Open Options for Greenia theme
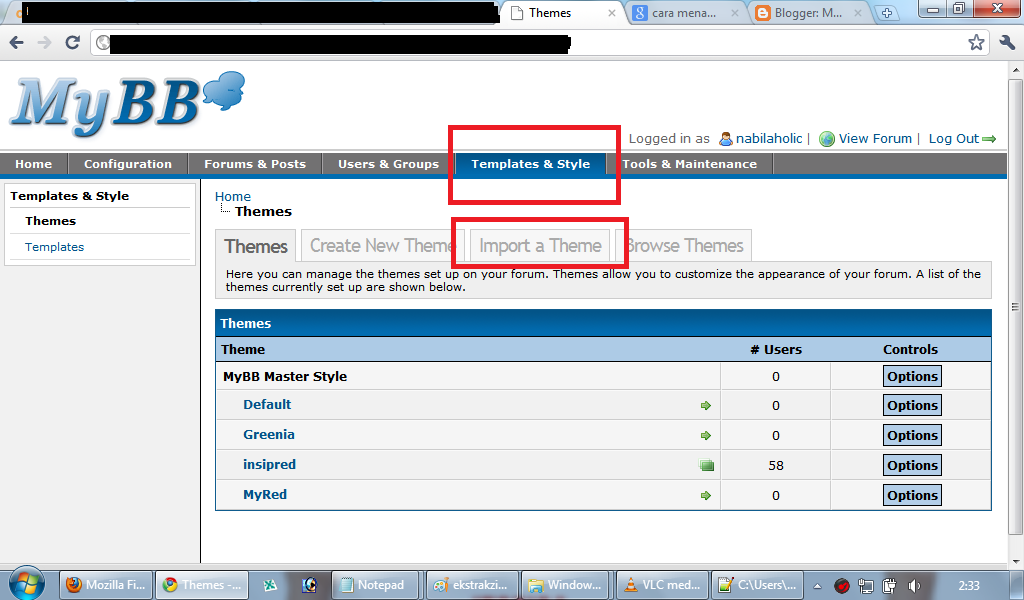The image size is (1024, 600). [x=912, y=435]
